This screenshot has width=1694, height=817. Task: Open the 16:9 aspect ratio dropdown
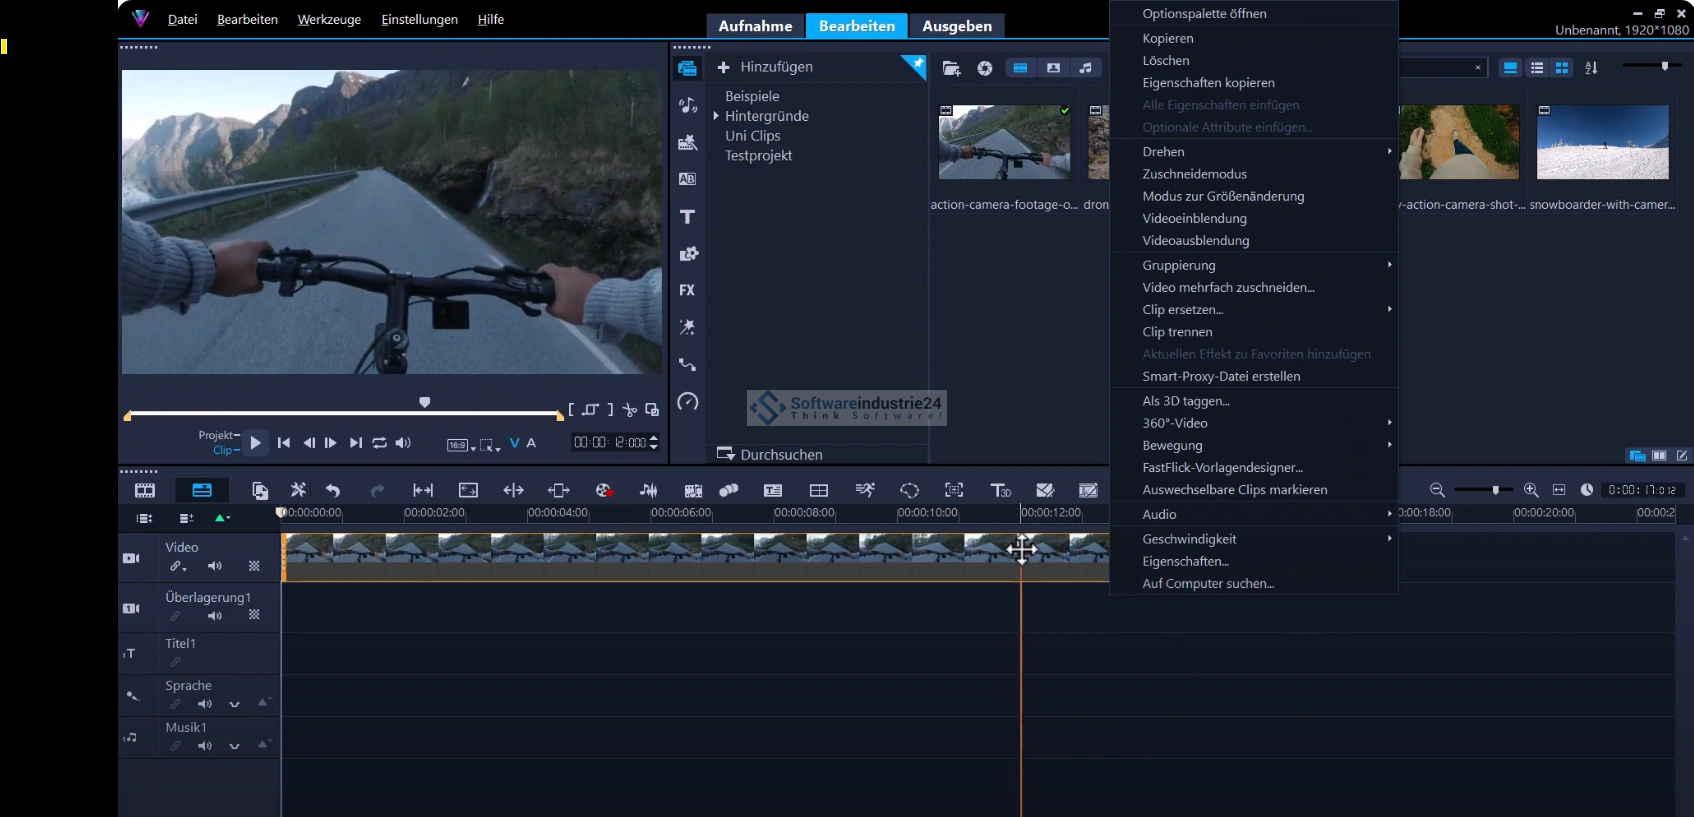coord(460,445)
